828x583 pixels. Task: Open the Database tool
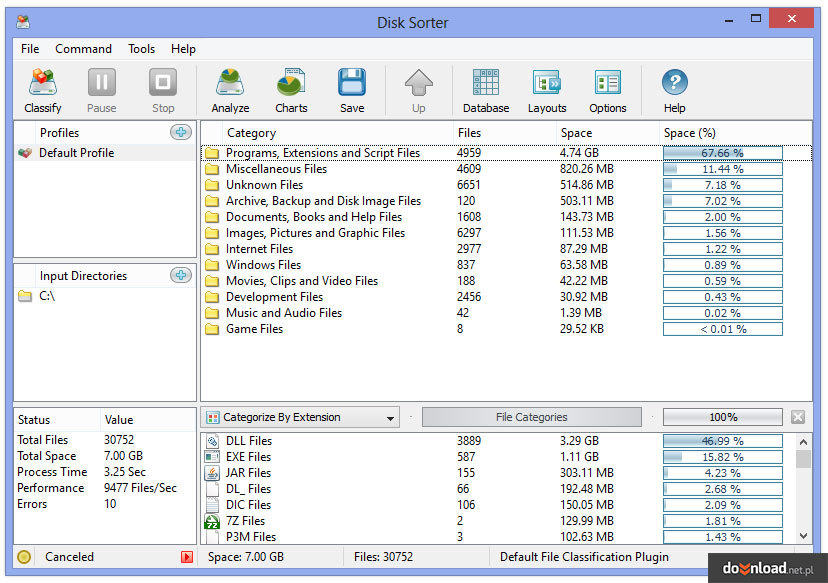(486, 91)
